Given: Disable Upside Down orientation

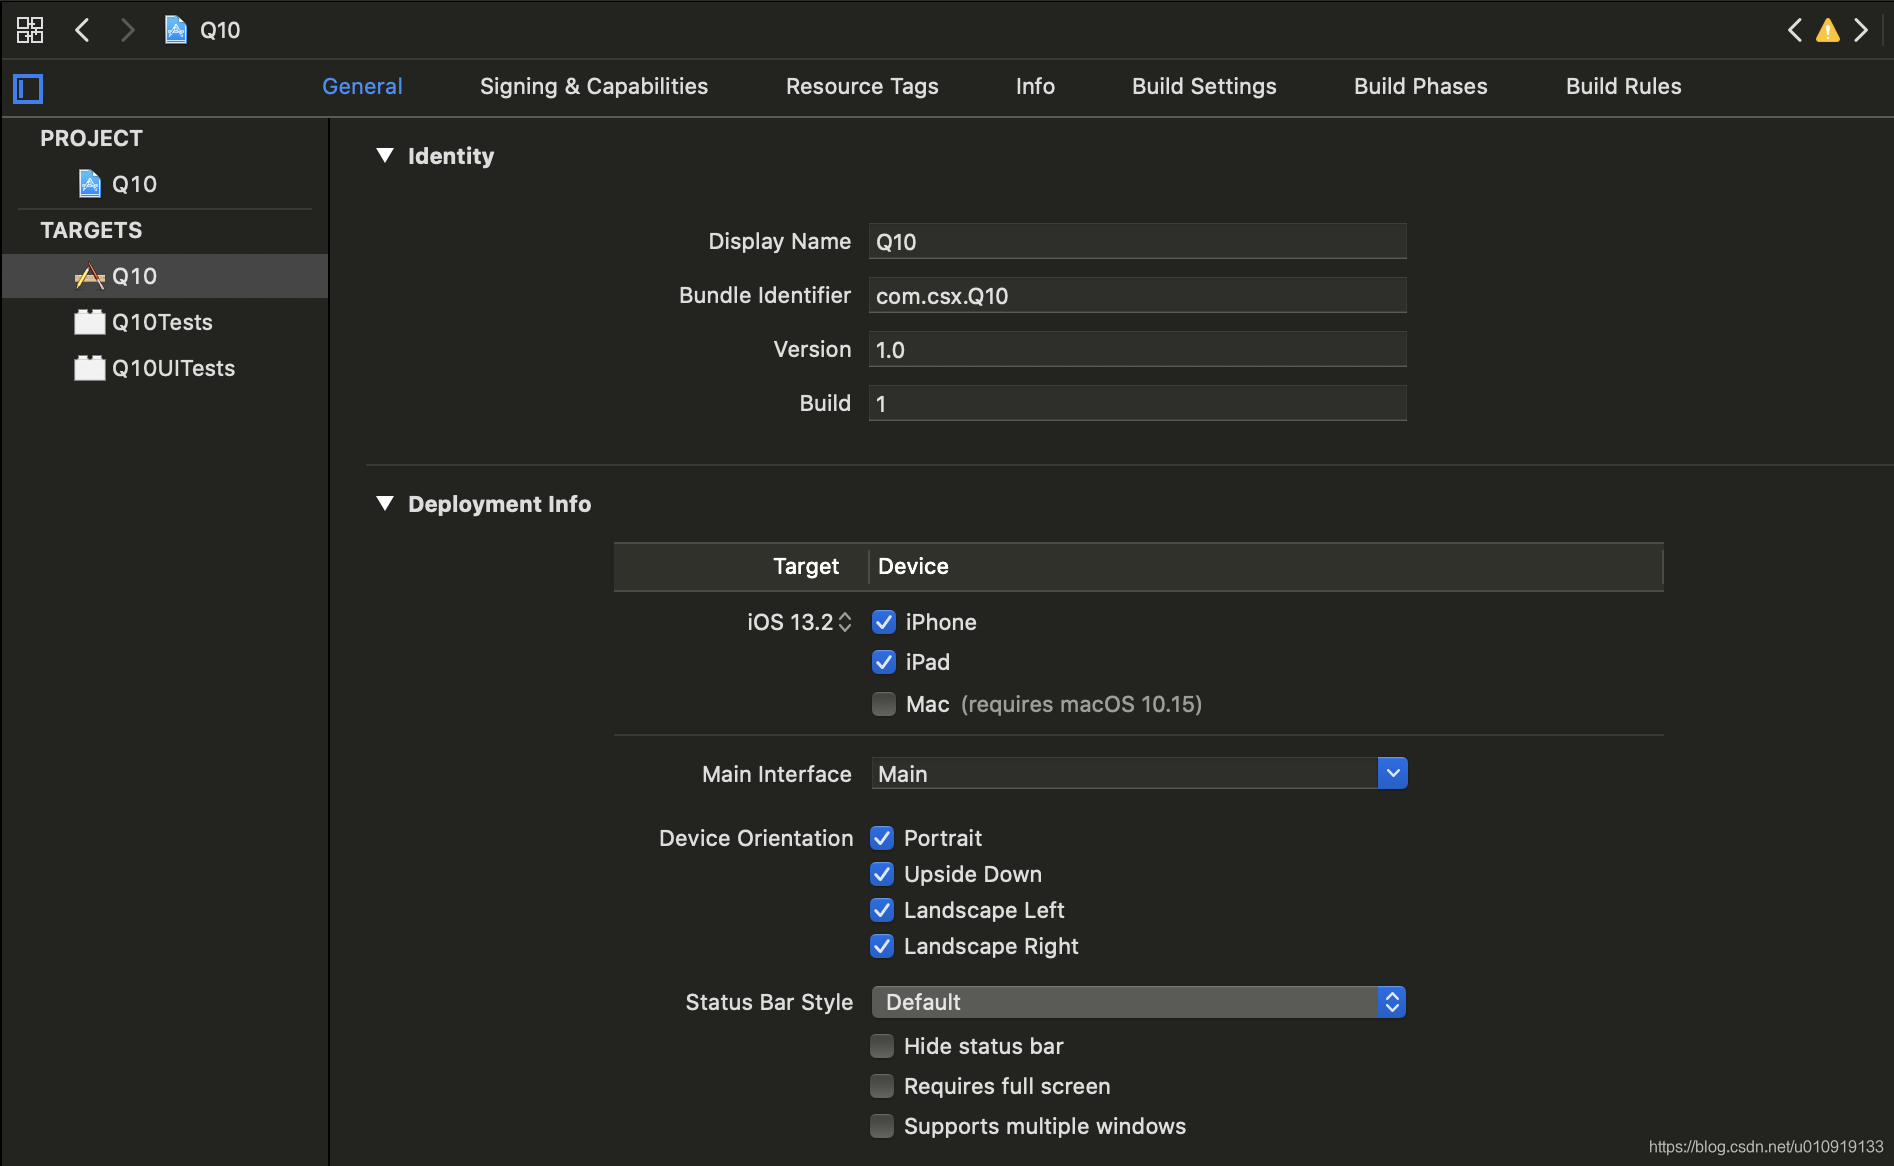Looking at the screenshot, I should [x=882, y=874].
